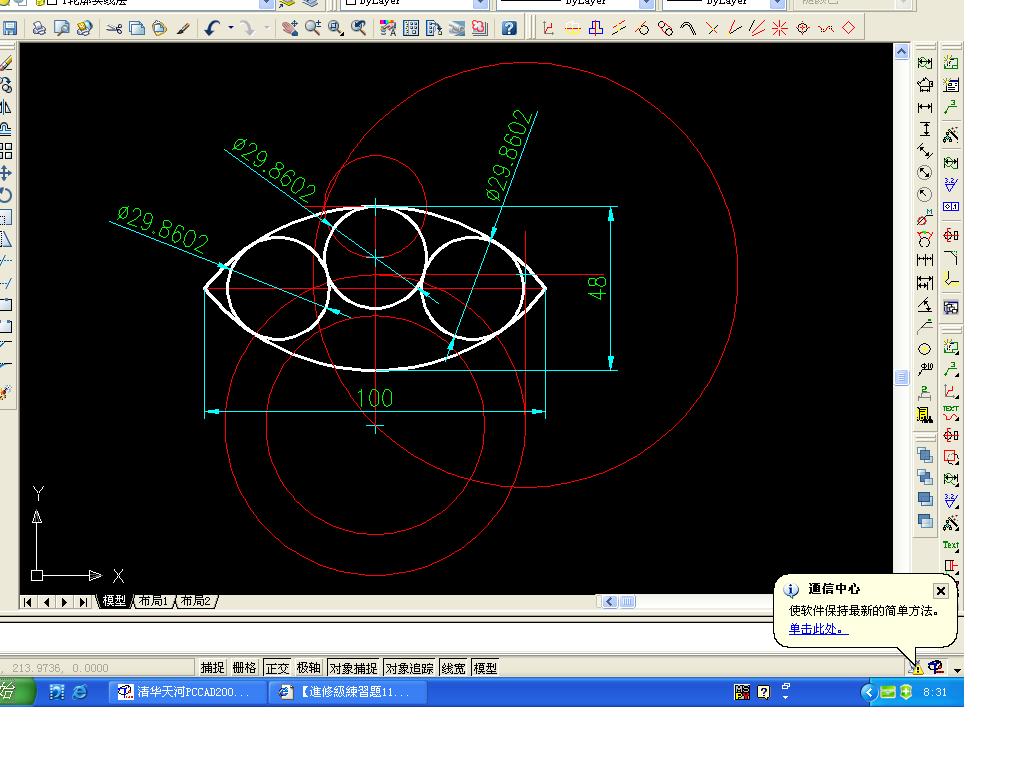Viewport: 1024px width, 768px height.
Task: Open the 進修級練習題11 taskbar window
Action: point(348,692)
